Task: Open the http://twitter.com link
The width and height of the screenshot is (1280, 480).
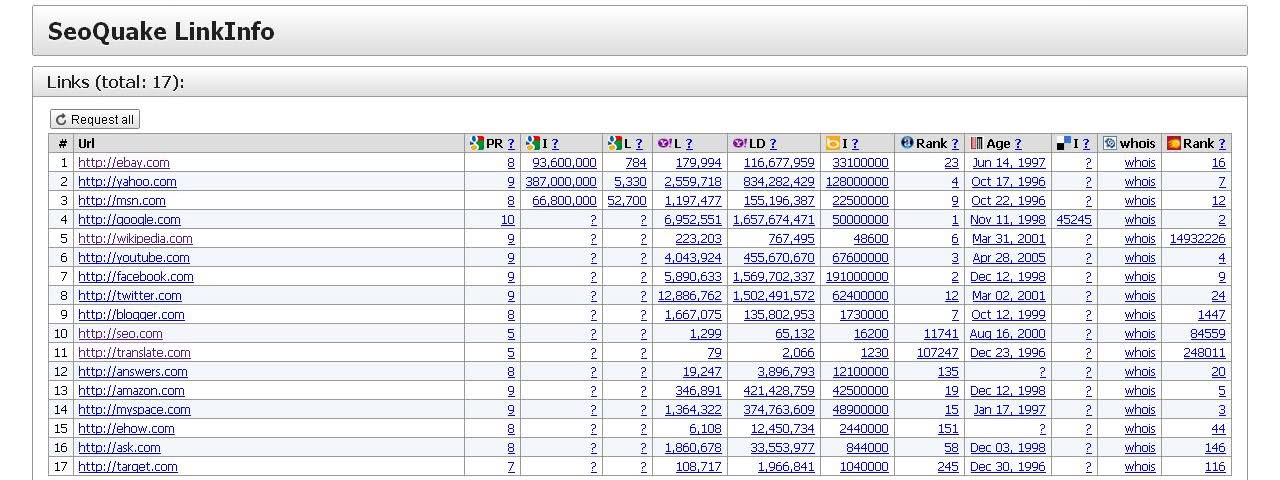Action: pyautogui.click(x=130, y=296)
